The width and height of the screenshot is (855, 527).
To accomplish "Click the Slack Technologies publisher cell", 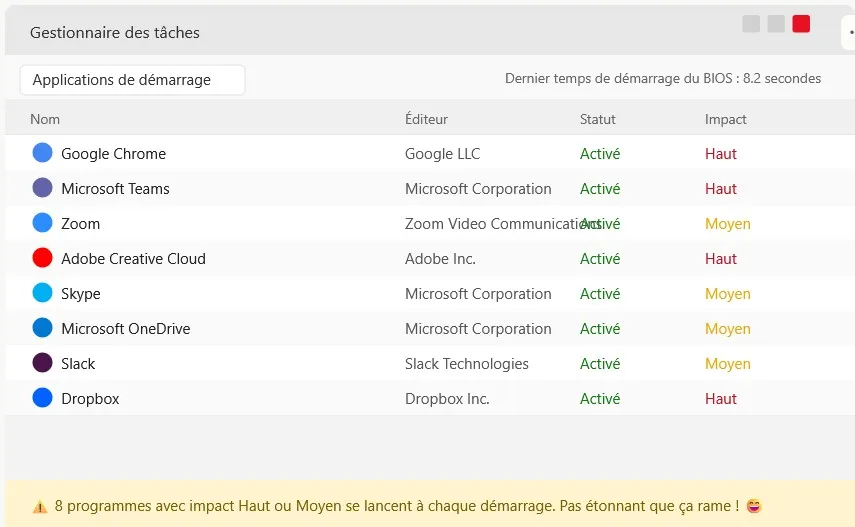I will pyautogui.click(x=466, y=364).
